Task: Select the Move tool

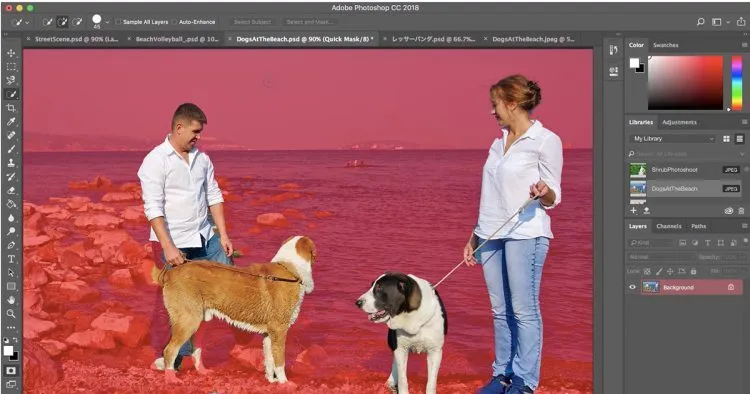Action: click(11, 53)
